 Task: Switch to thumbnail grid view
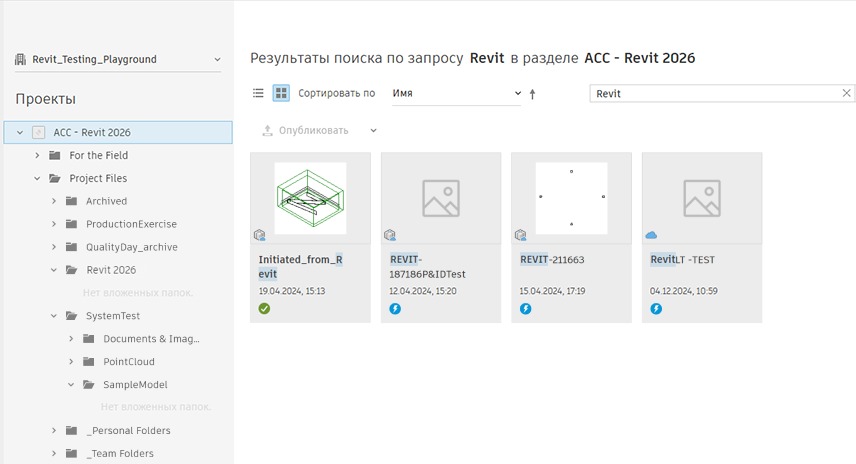pos(281,93)
